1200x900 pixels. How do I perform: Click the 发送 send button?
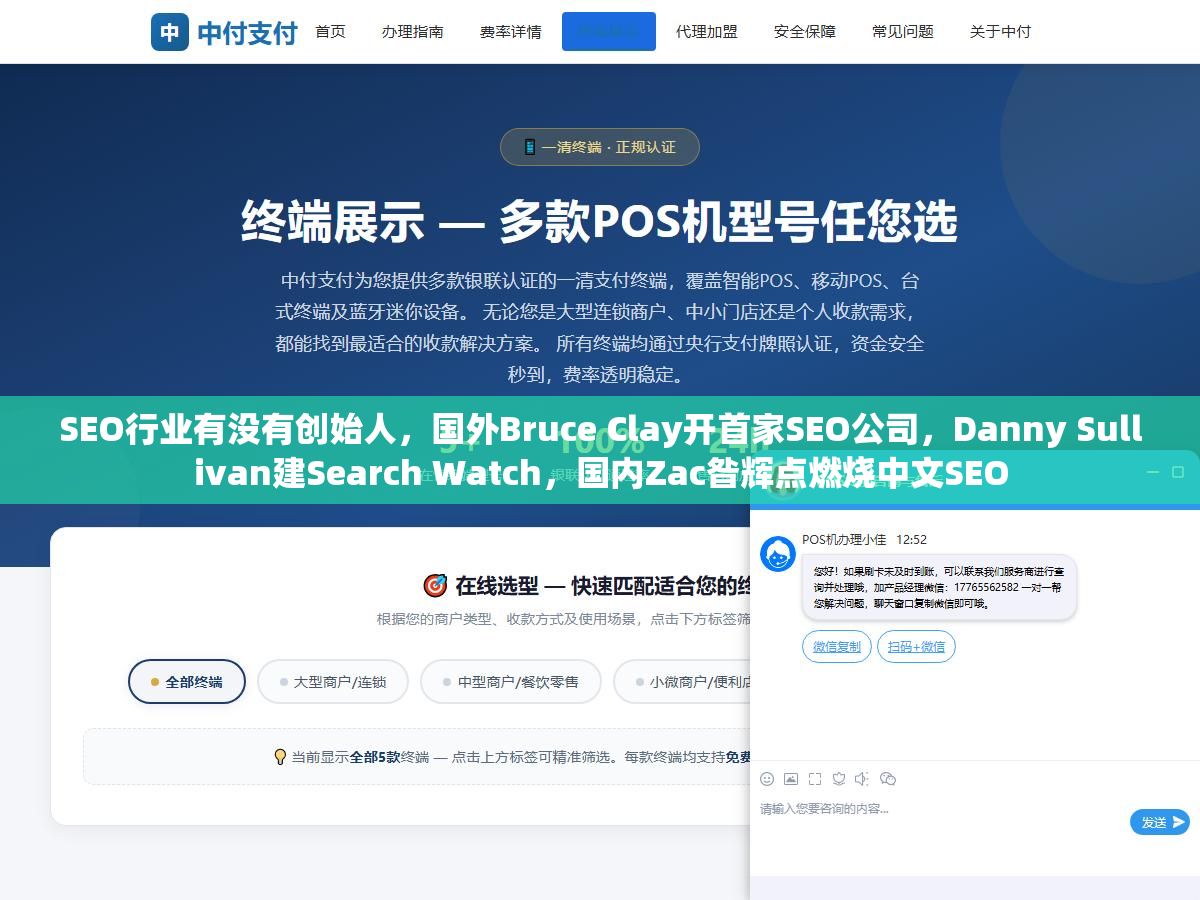point(1160,822)
